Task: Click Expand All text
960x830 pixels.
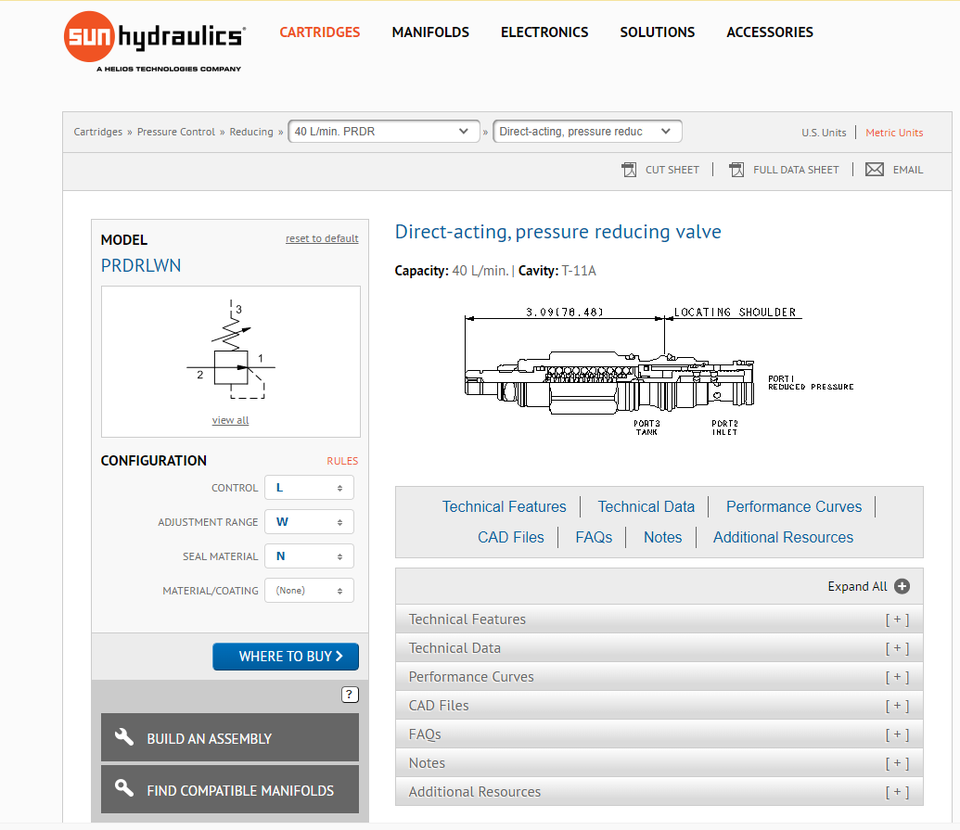Action: [x=857, y=586]
